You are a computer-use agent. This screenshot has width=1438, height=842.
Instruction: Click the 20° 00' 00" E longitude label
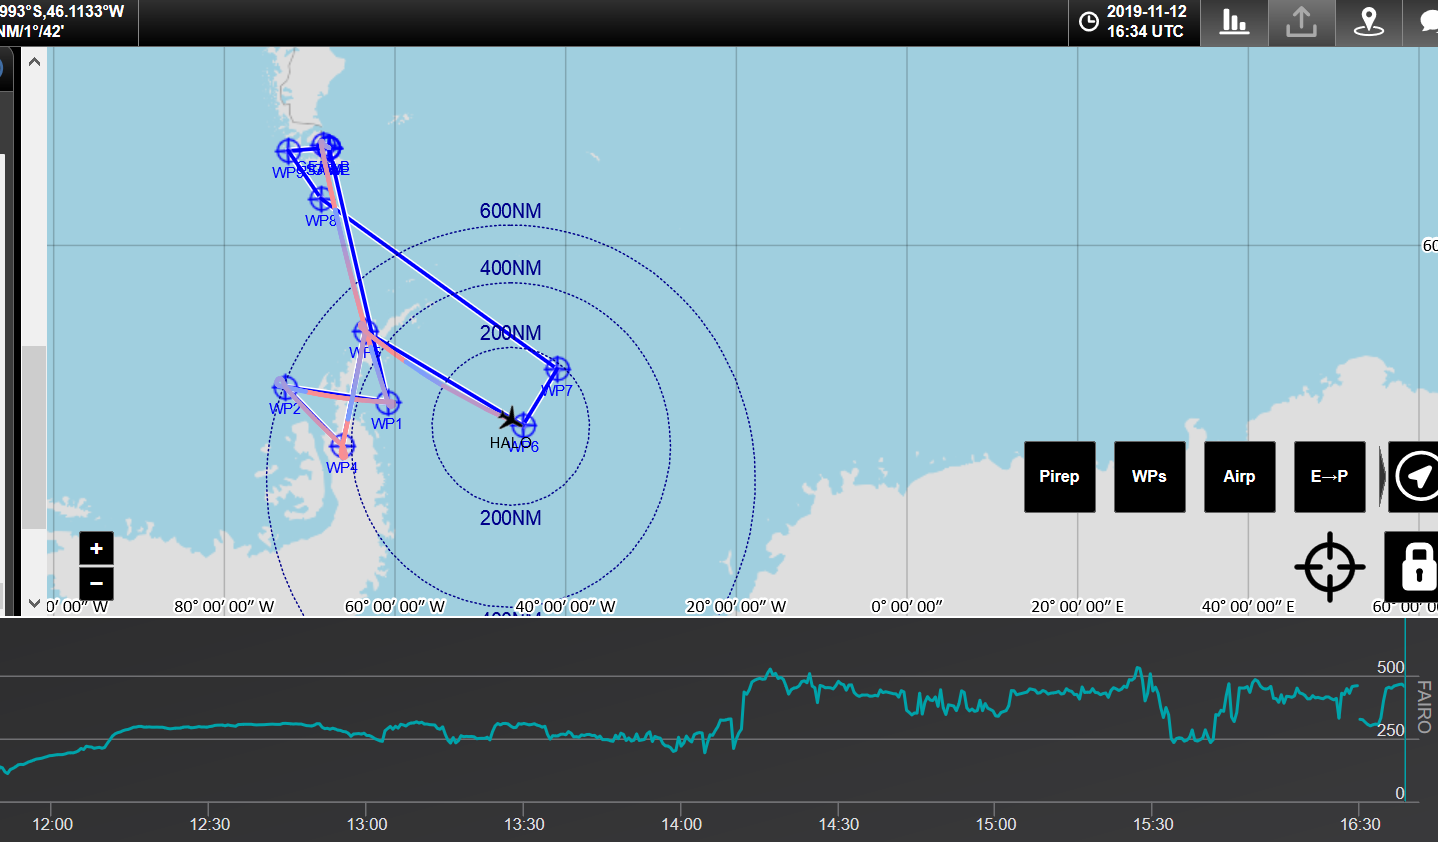pyautogui.click(x=1078, y=606)
